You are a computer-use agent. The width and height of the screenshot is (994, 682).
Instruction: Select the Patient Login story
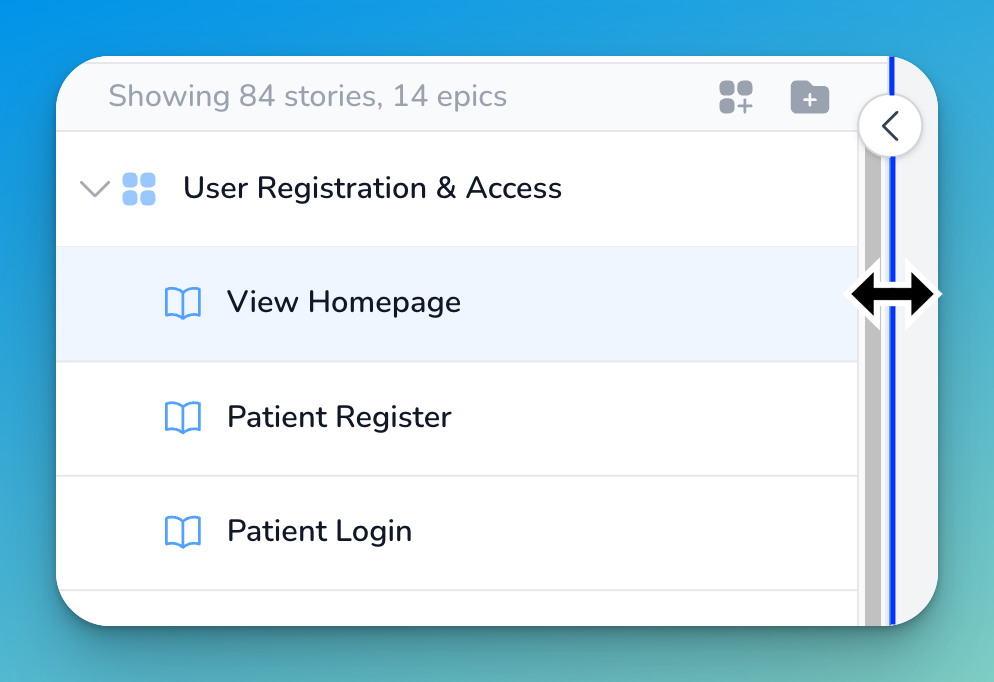tap(319, 531)
